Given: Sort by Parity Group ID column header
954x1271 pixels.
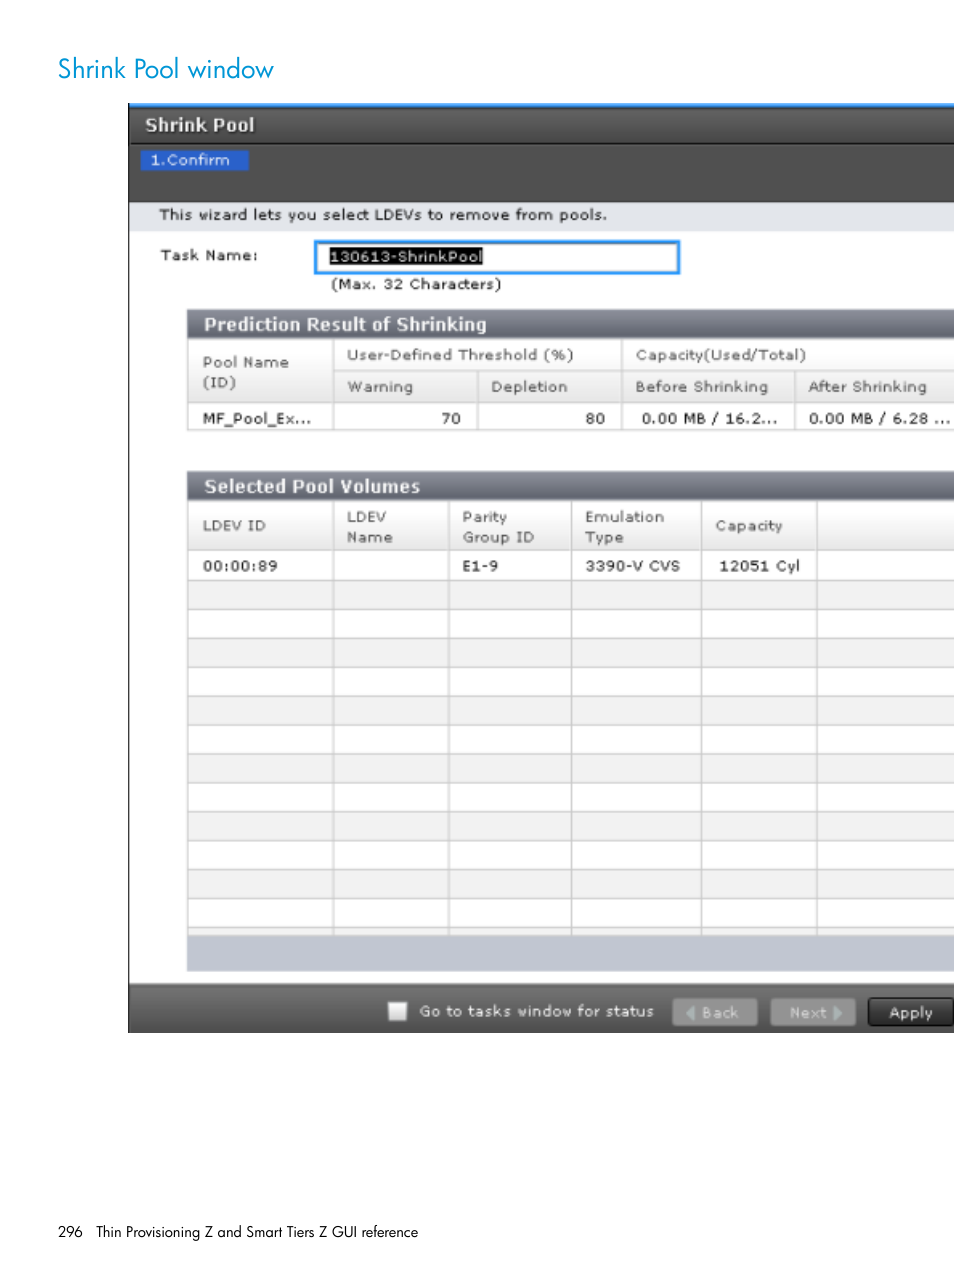Looking at the screenshot, I should click(510, 526).
